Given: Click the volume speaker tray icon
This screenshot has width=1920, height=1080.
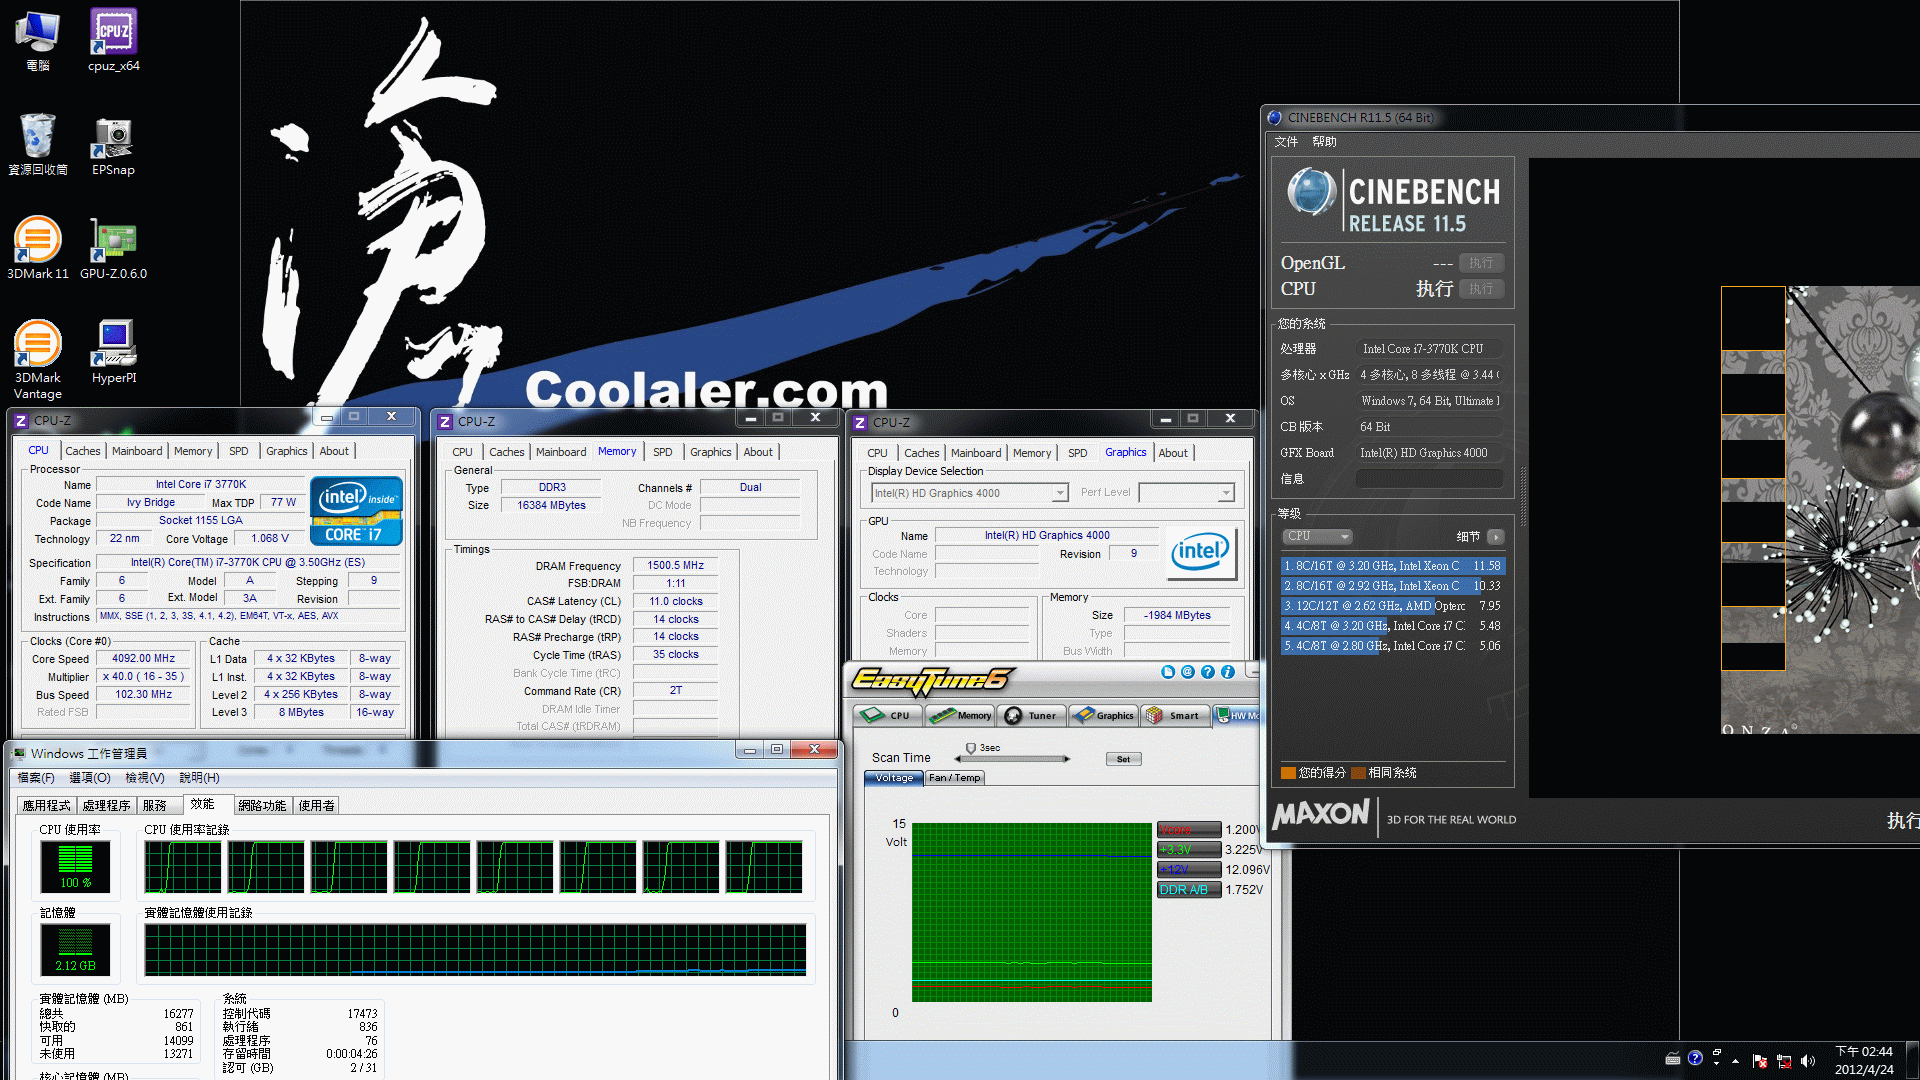Looking at the screenshot, I should tap(1808, 1061).
